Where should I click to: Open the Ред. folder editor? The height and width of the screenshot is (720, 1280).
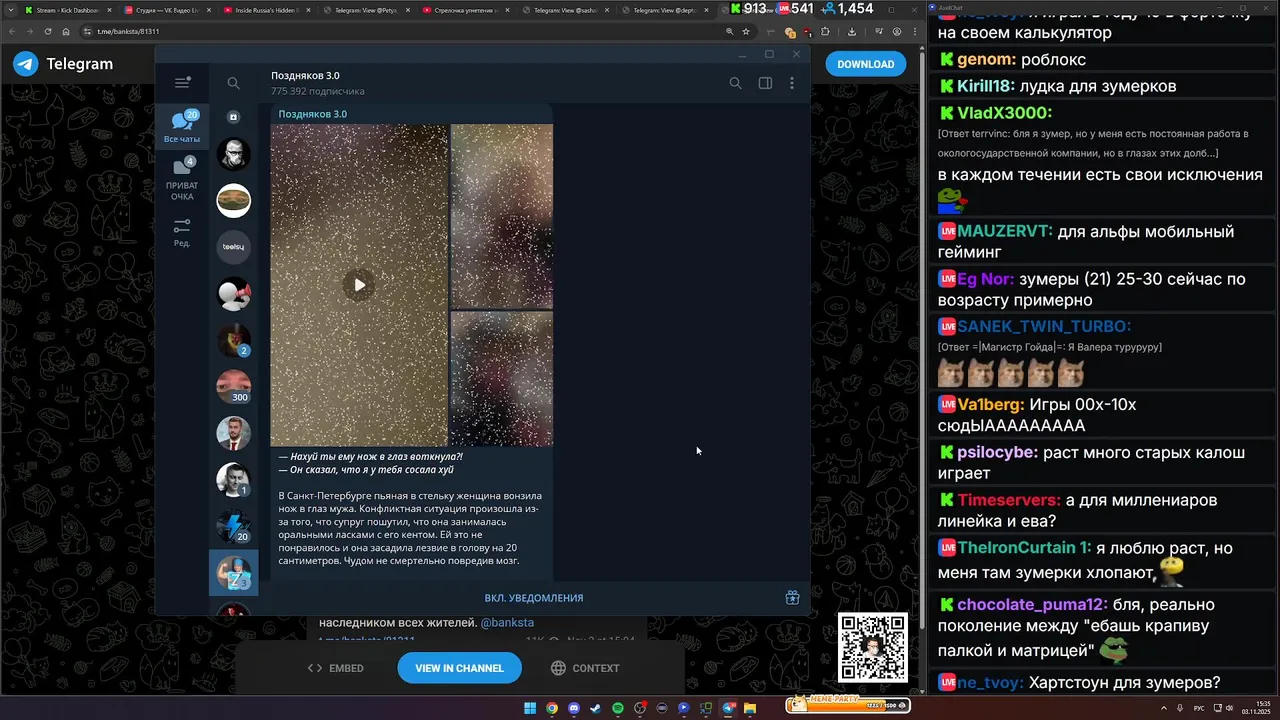[182, 233]
